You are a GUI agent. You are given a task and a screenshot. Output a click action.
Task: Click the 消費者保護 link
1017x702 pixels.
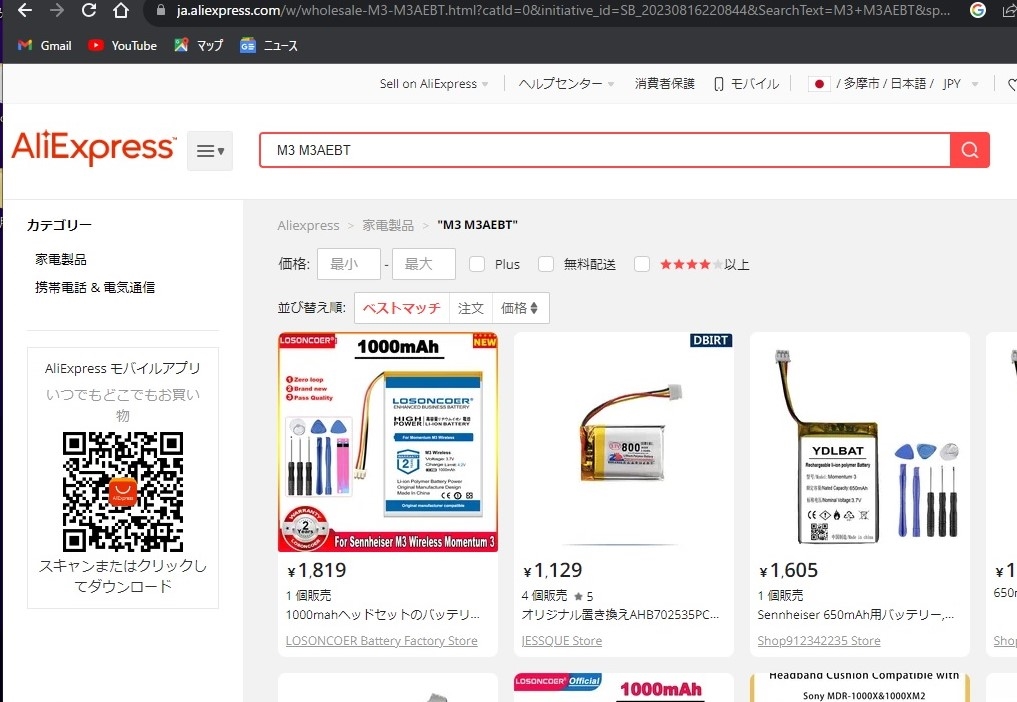[x=664, y=84]
